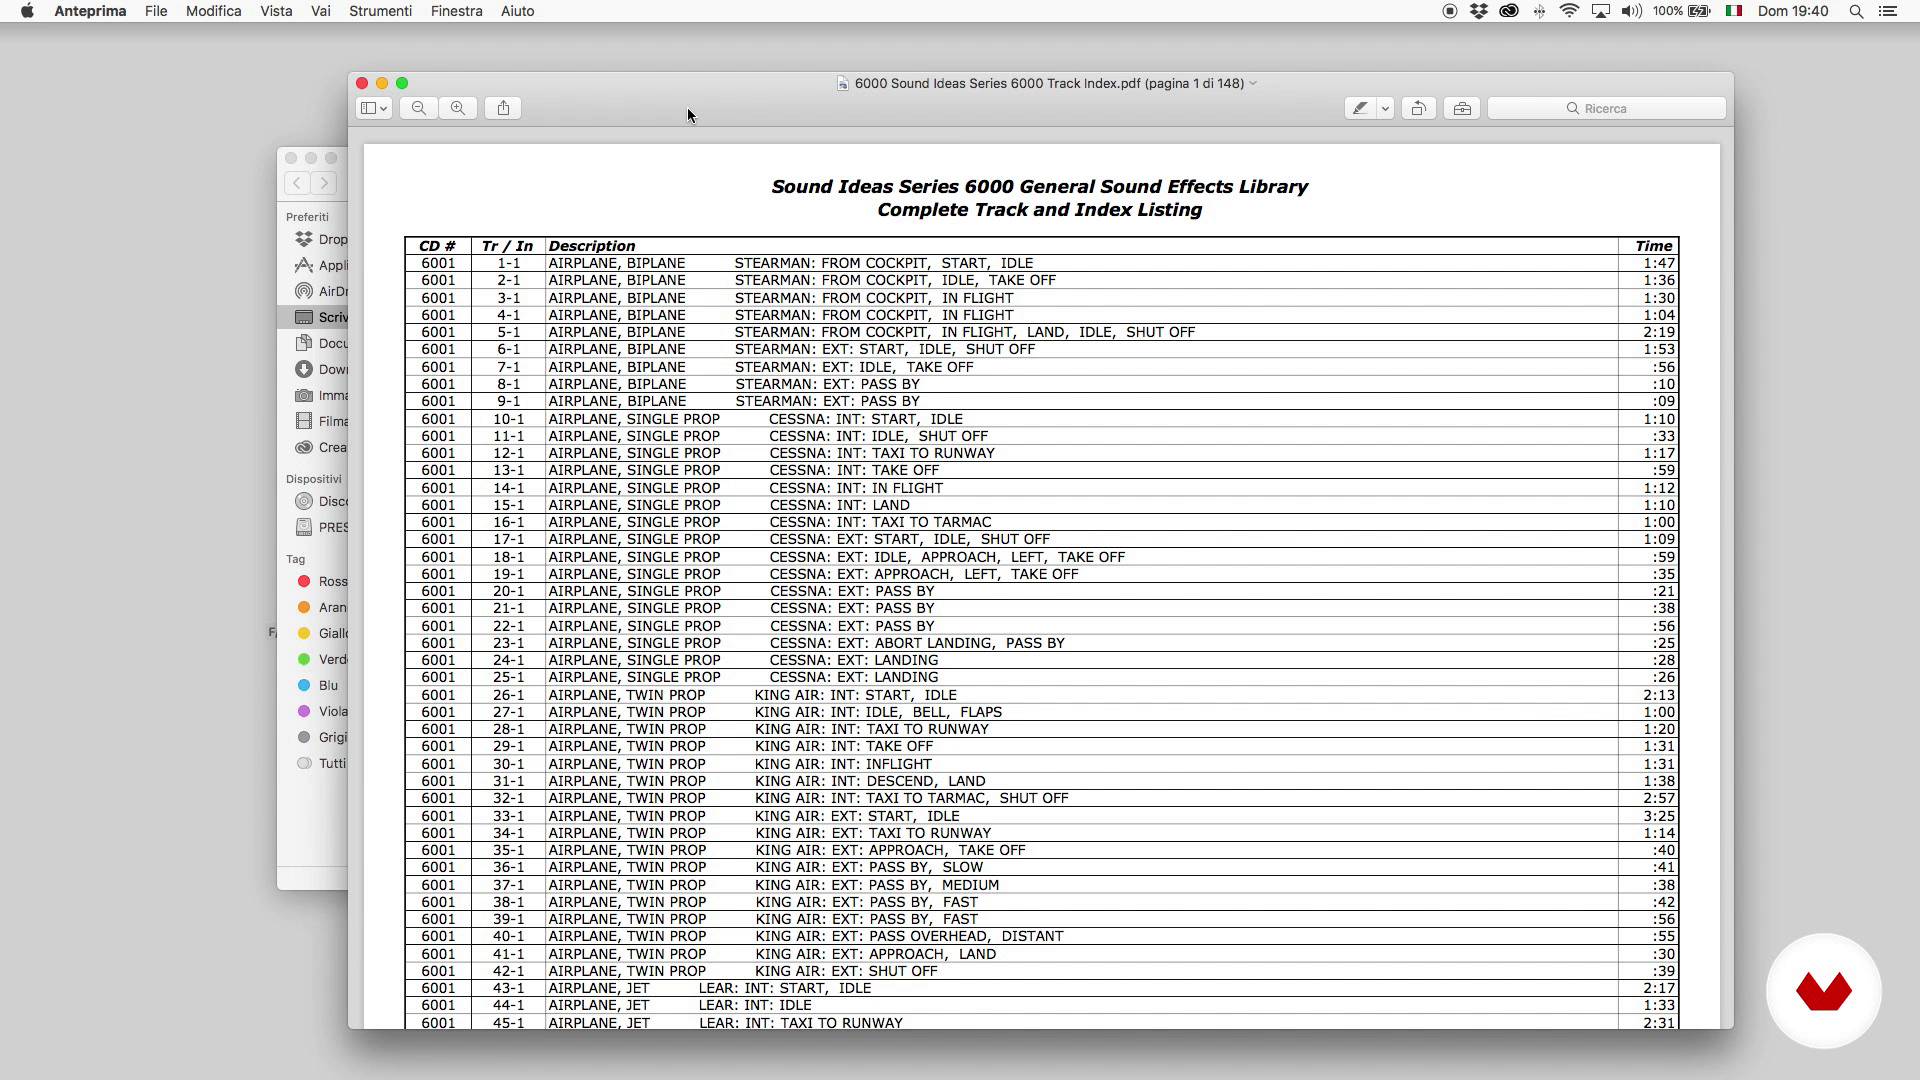Select Tutti i tag in Finder sidebar
The height and width of the screenshot is (1080, 1920).
coord(313,764)
